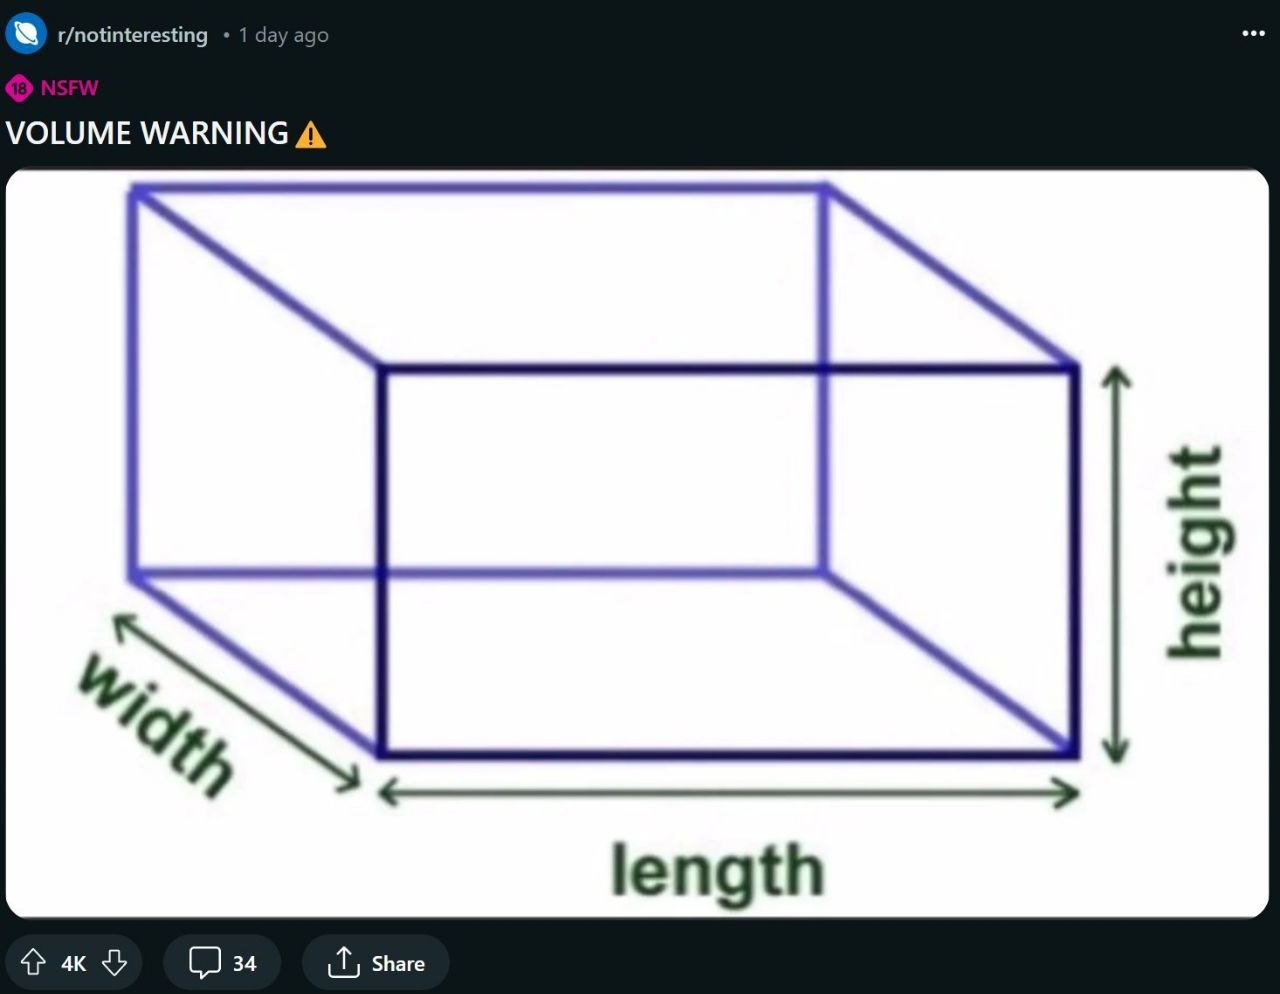Image resolution: width=1280 pixels, height=994 pixels.
Task: Click the "width" label in the image
Action: [x=157, y=724]
